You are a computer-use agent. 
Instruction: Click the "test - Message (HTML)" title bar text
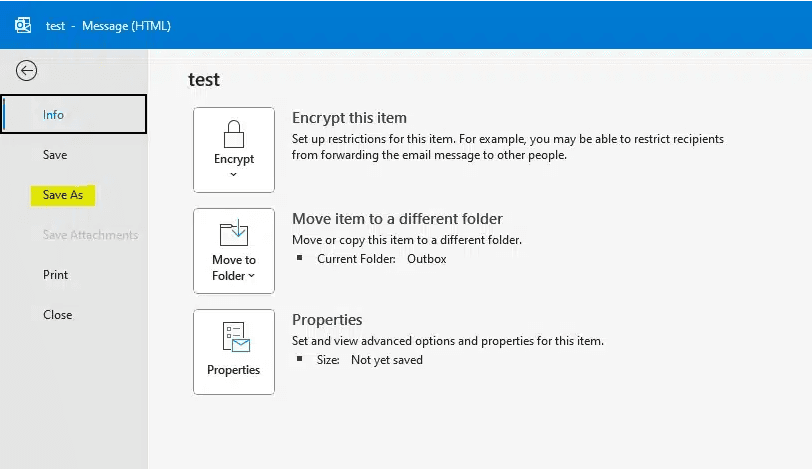pos(108,26)
